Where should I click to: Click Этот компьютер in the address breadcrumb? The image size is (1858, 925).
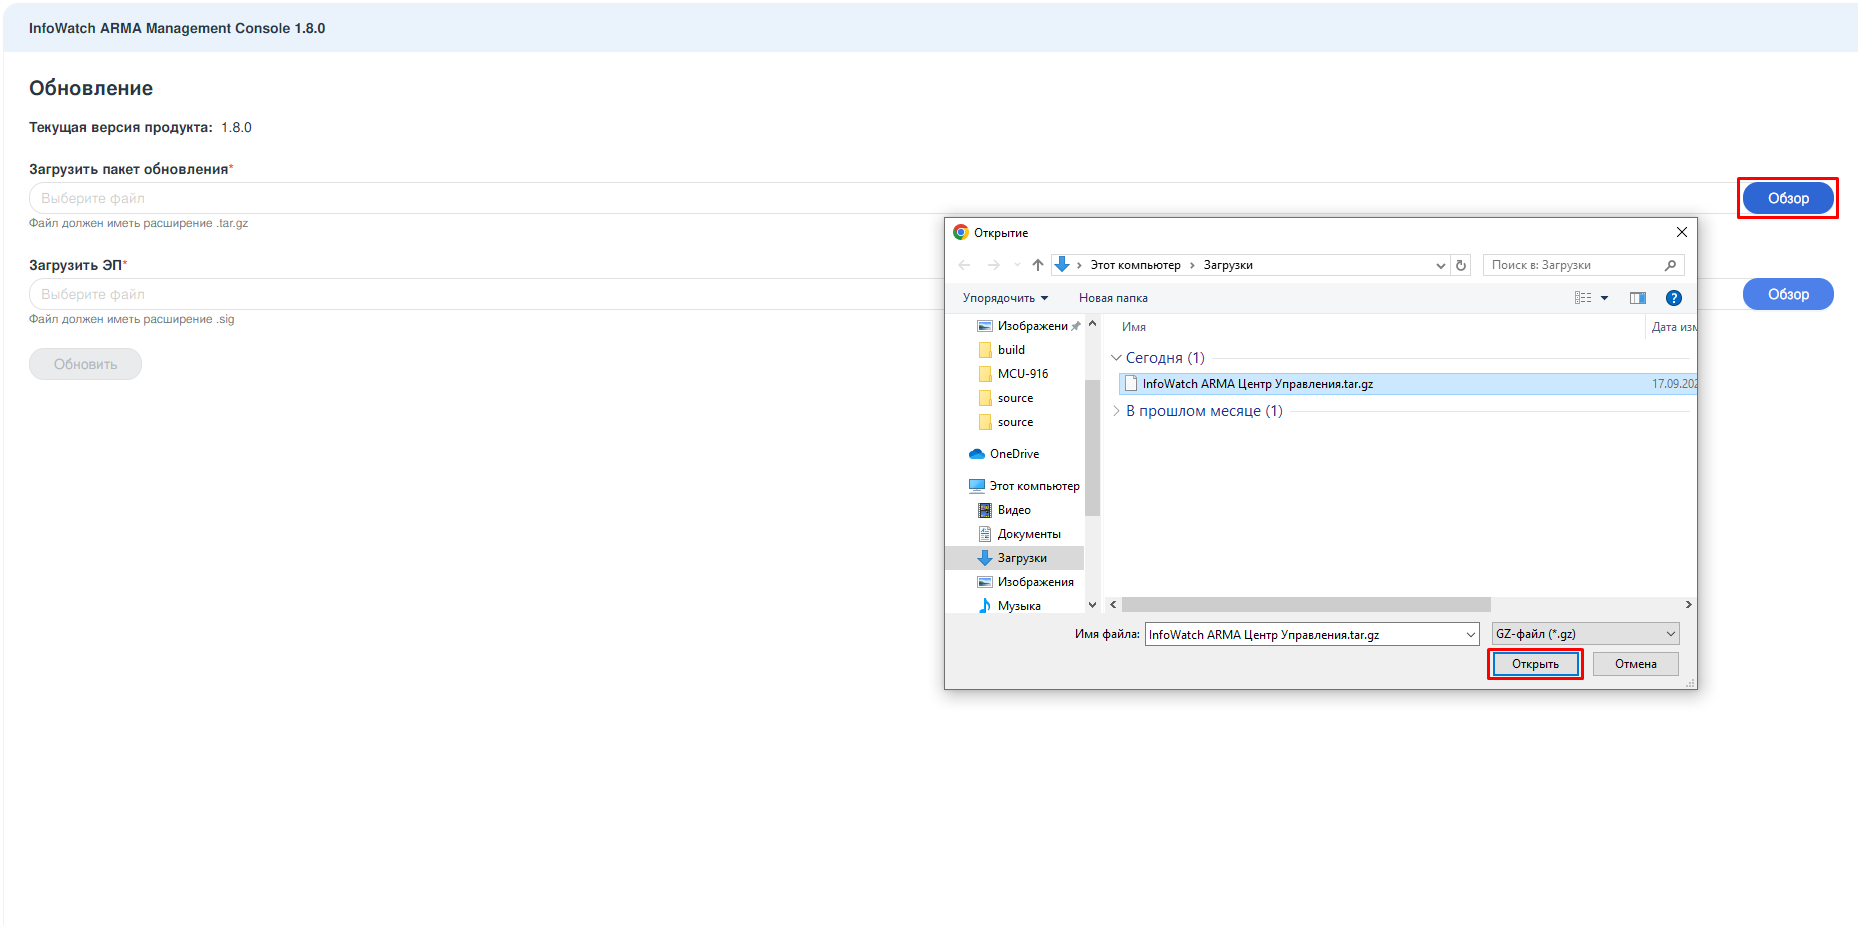[x=1135, y=265]
